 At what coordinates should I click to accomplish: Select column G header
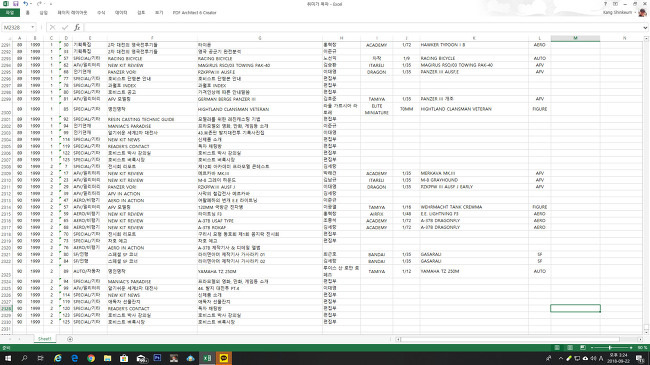(260, 38)
